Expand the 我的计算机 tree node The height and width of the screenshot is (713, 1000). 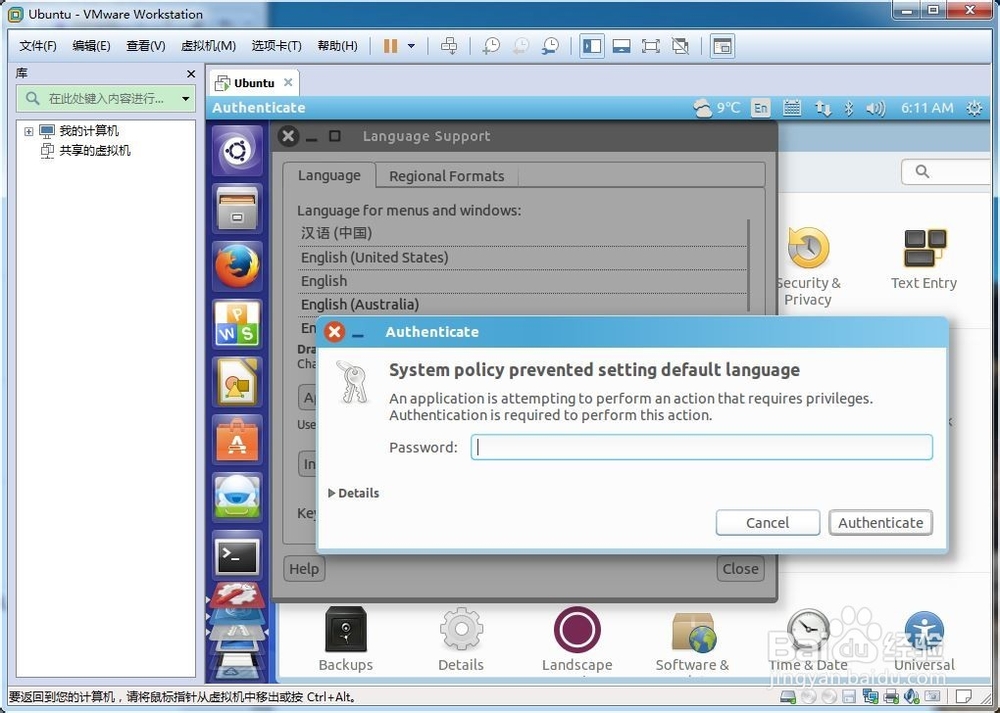point(29,131)
